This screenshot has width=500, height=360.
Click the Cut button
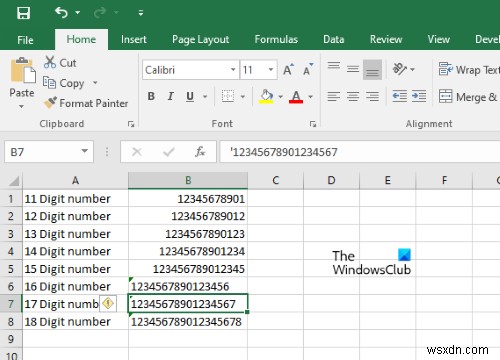coord(60,63)
